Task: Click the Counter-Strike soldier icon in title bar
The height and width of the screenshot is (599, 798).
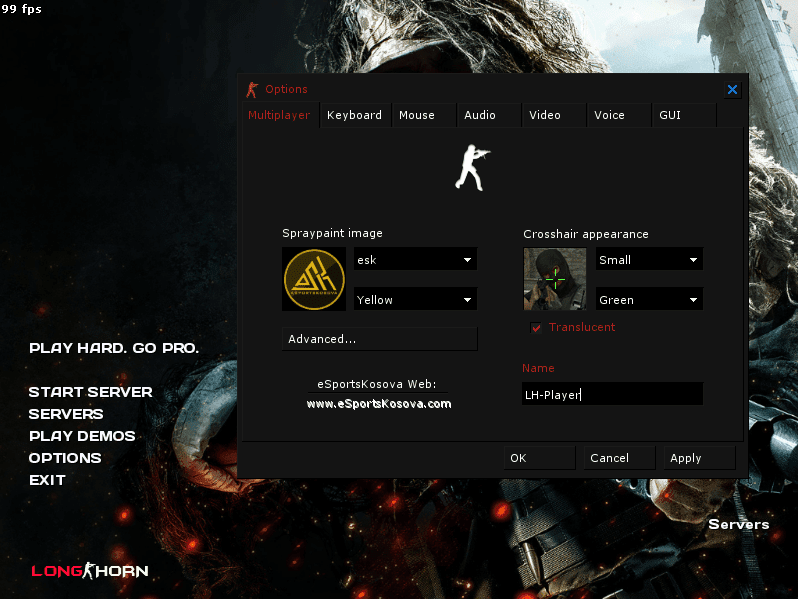Action: coord(252,89)
